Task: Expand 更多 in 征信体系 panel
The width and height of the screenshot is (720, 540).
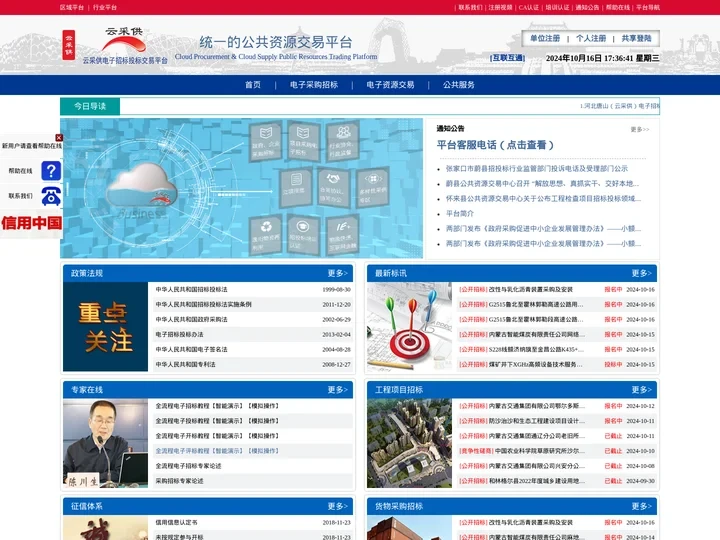Action: (338, 506)
